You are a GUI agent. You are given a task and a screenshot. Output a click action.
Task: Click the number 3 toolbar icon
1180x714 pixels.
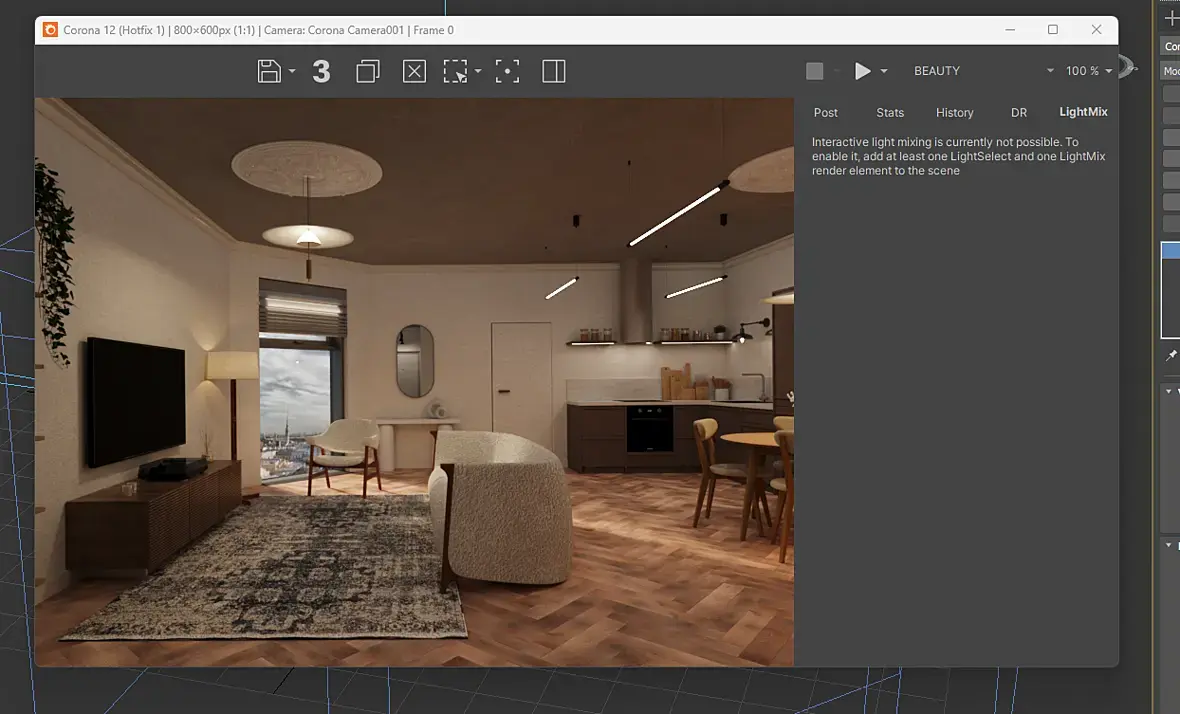[x=321, y=71]
